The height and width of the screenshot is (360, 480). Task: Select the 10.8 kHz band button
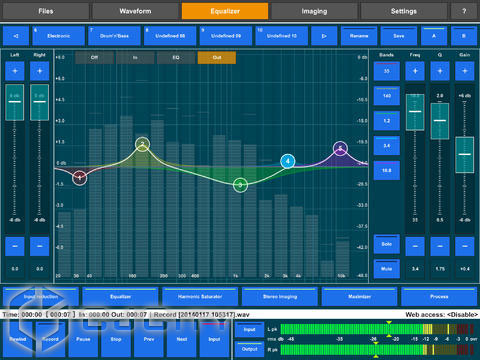(387, 170)
